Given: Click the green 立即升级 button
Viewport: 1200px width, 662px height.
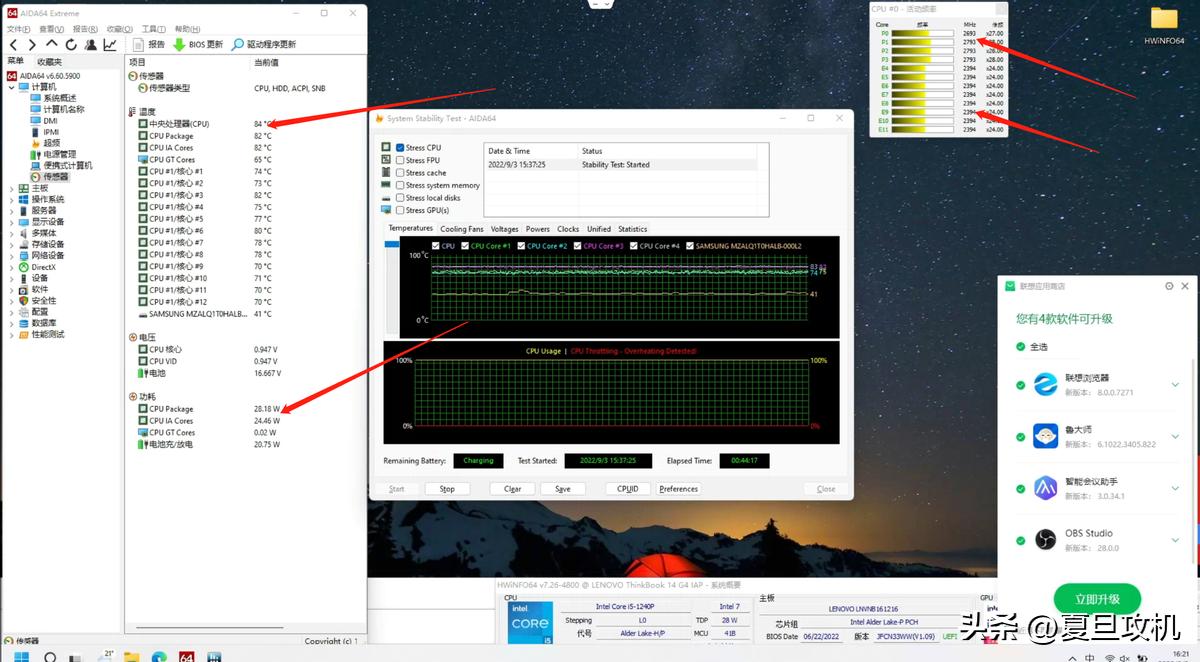Looking at the screenshot, I should [1097, 599].
